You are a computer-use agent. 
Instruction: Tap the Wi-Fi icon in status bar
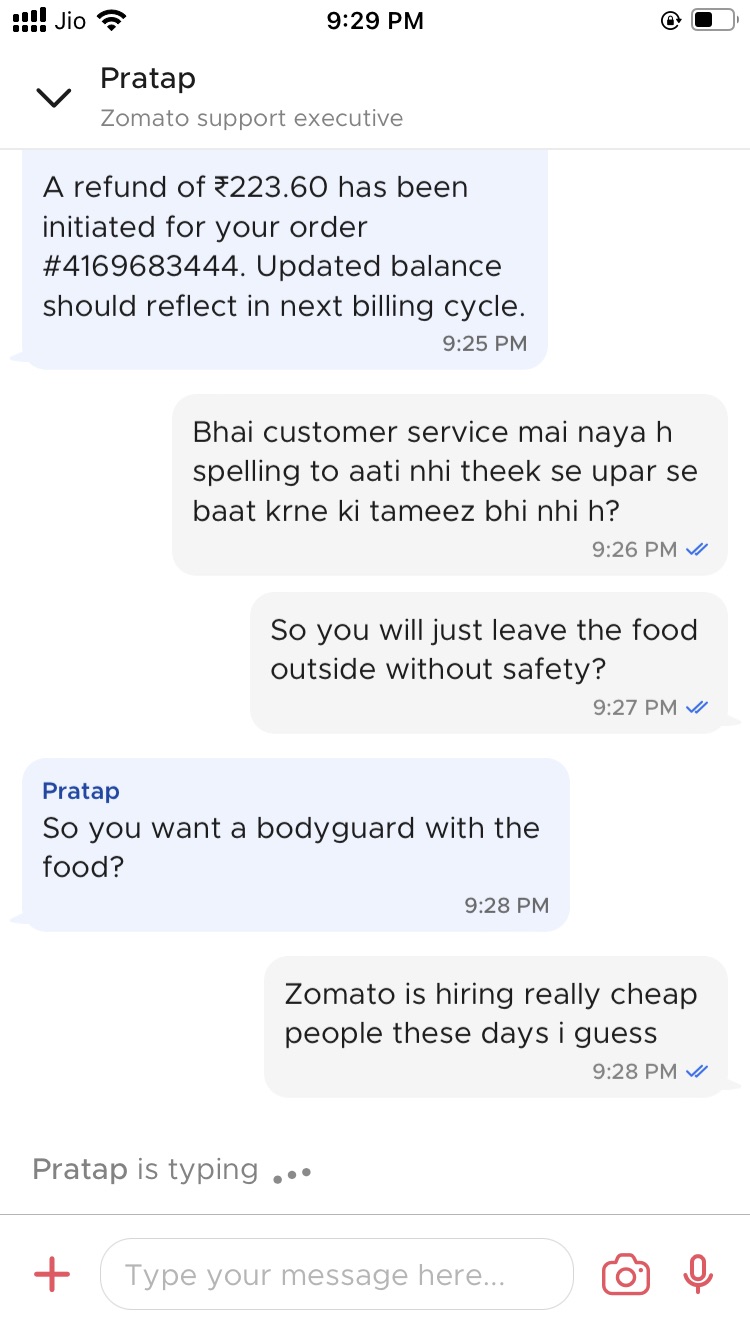pos(113,20)
